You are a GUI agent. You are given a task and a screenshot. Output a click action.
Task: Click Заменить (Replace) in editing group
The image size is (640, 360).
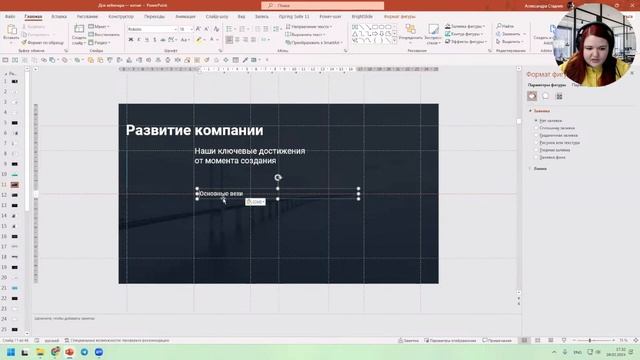[x=511, y=34]
